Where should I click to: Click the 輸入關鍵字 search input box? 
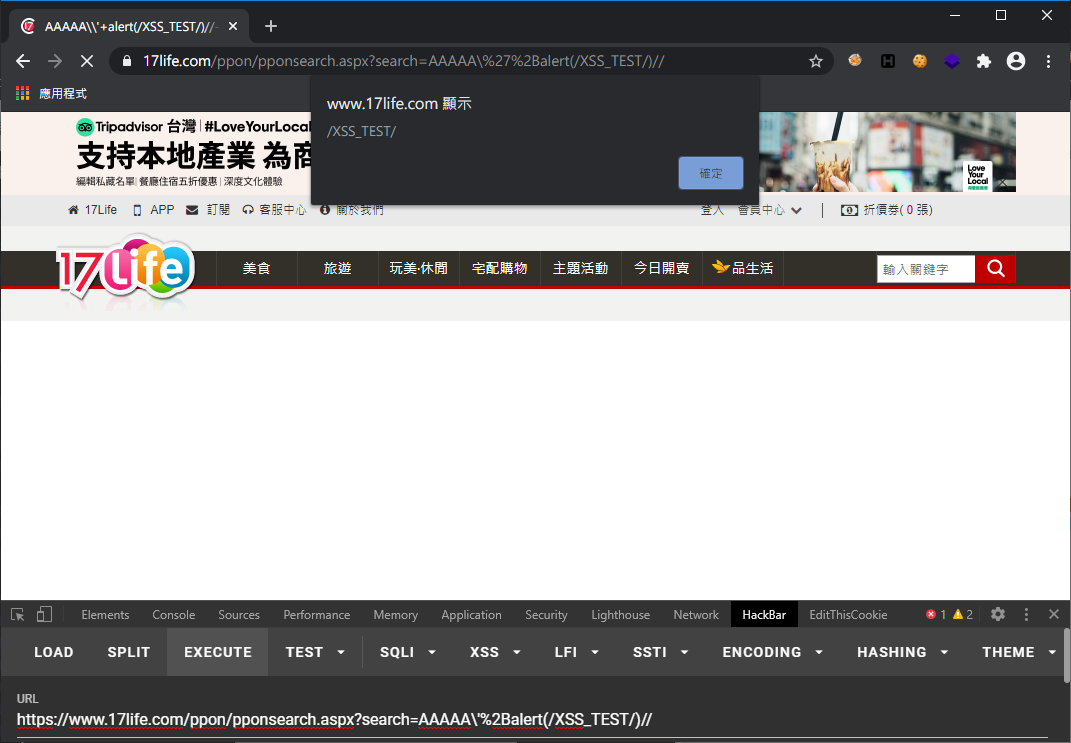click(x=926, y=269)
